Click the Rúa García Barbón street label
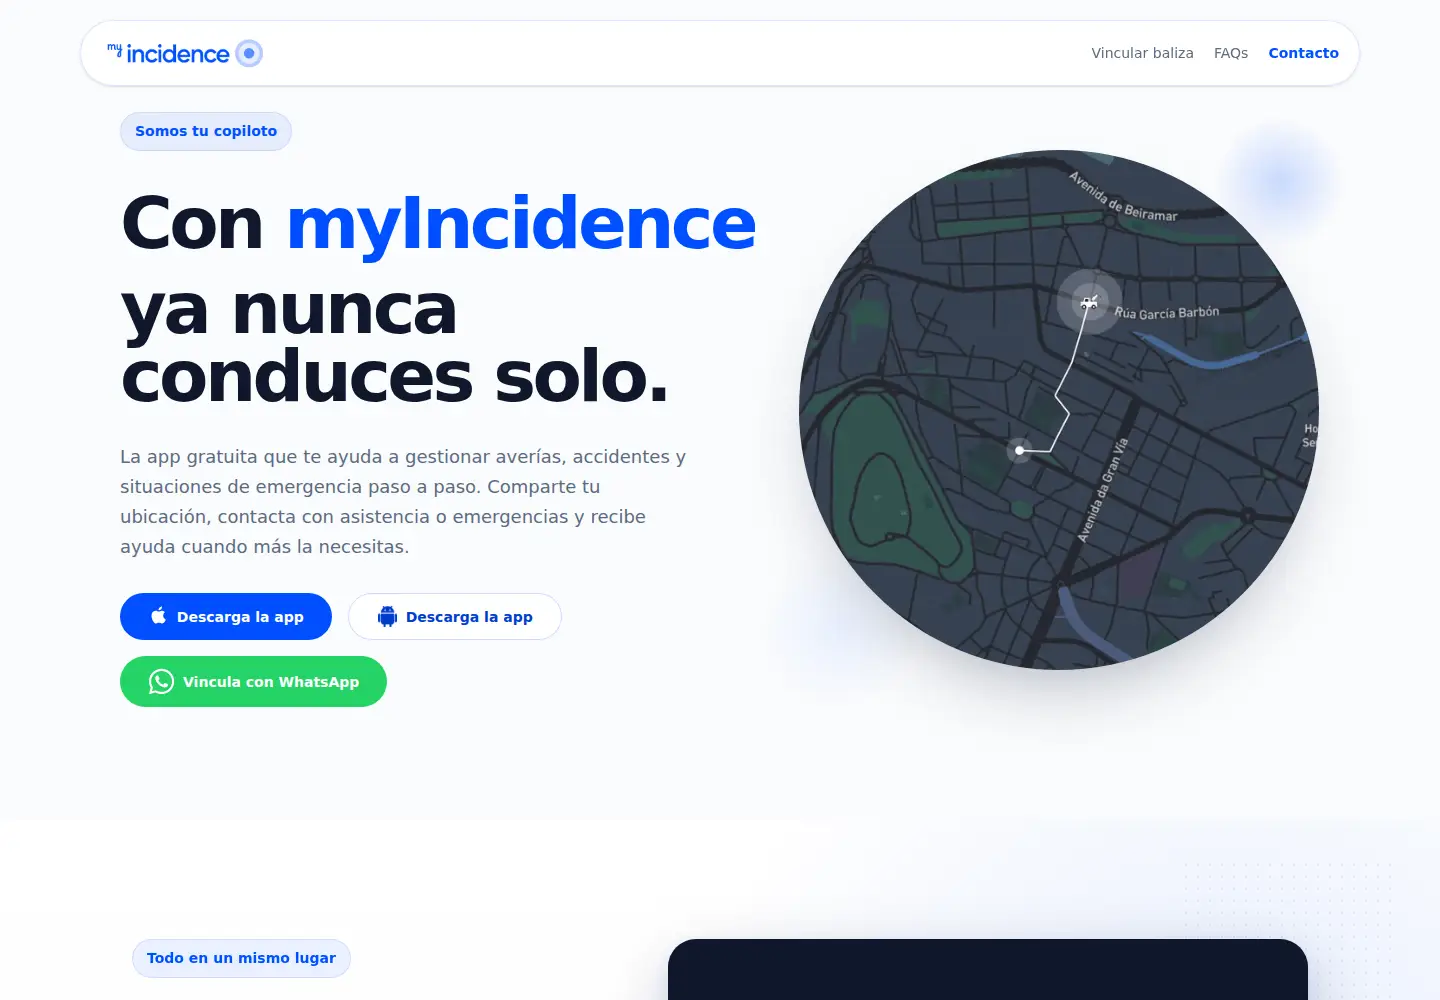 pyautogui.click(x=1167, y=313)
